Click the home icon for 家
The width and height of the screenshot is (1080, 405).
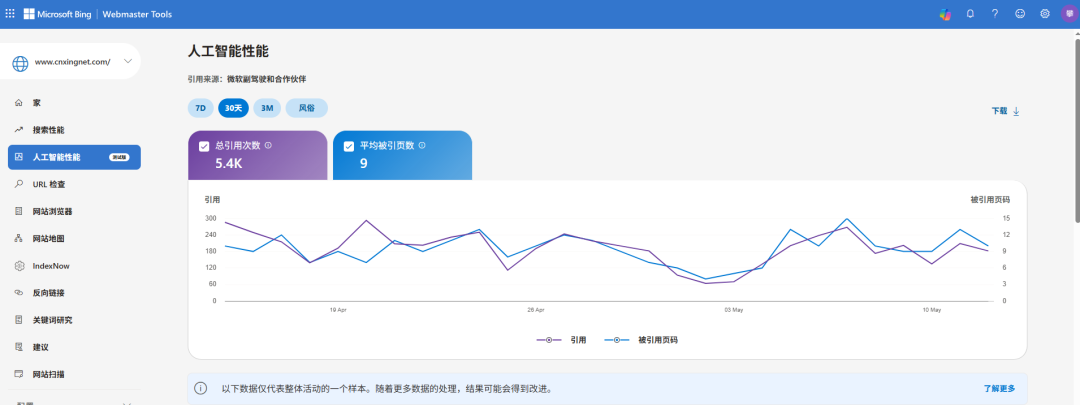[19, 103]
